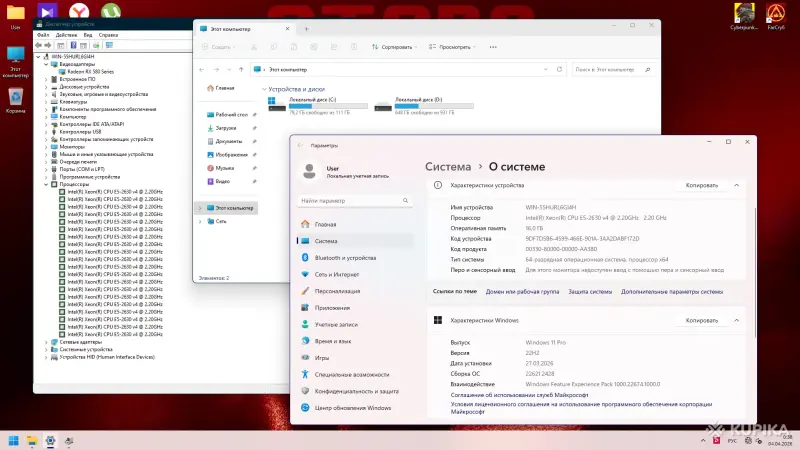The image size is (800, 450).
Task: Open Центр обновления Windows section
Action: click(352, 408)
